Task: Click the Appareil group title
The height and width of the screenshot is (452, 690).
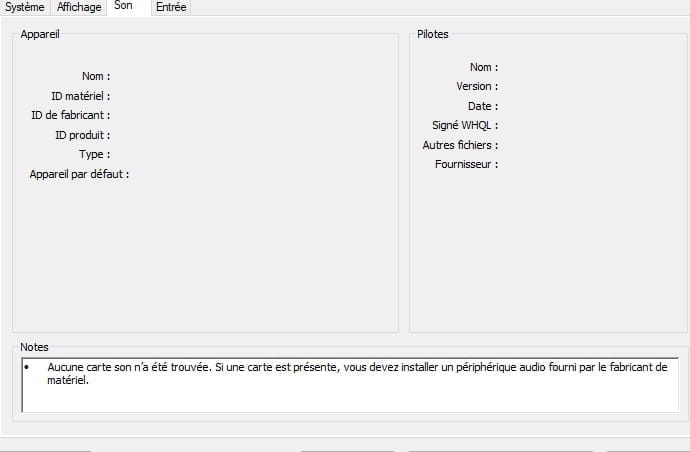Action: [x=40, y=34]
